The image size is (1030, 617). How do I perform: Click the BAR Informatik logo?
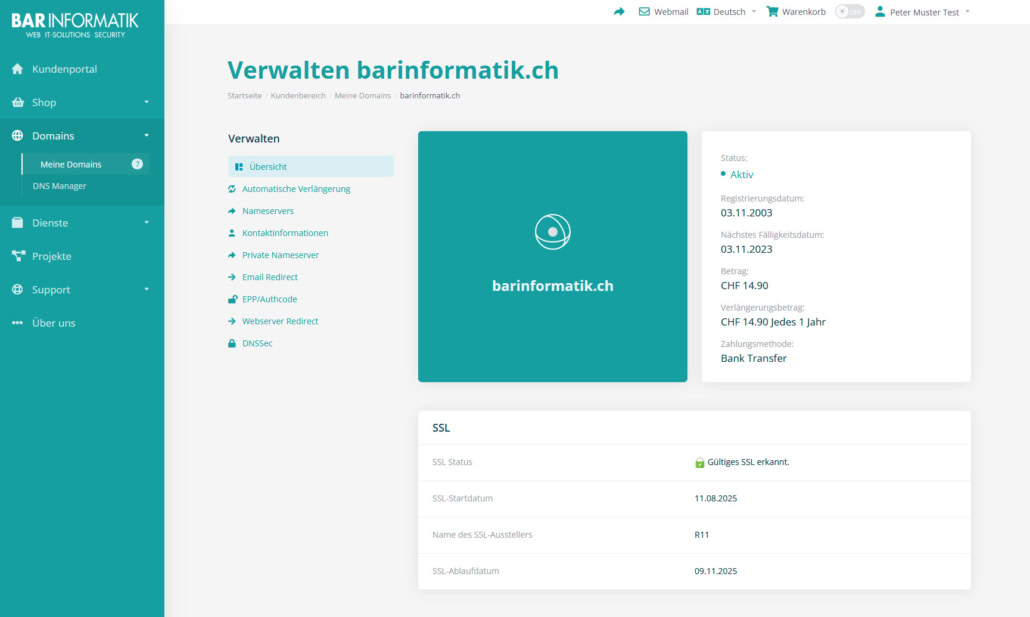[75, 24]
